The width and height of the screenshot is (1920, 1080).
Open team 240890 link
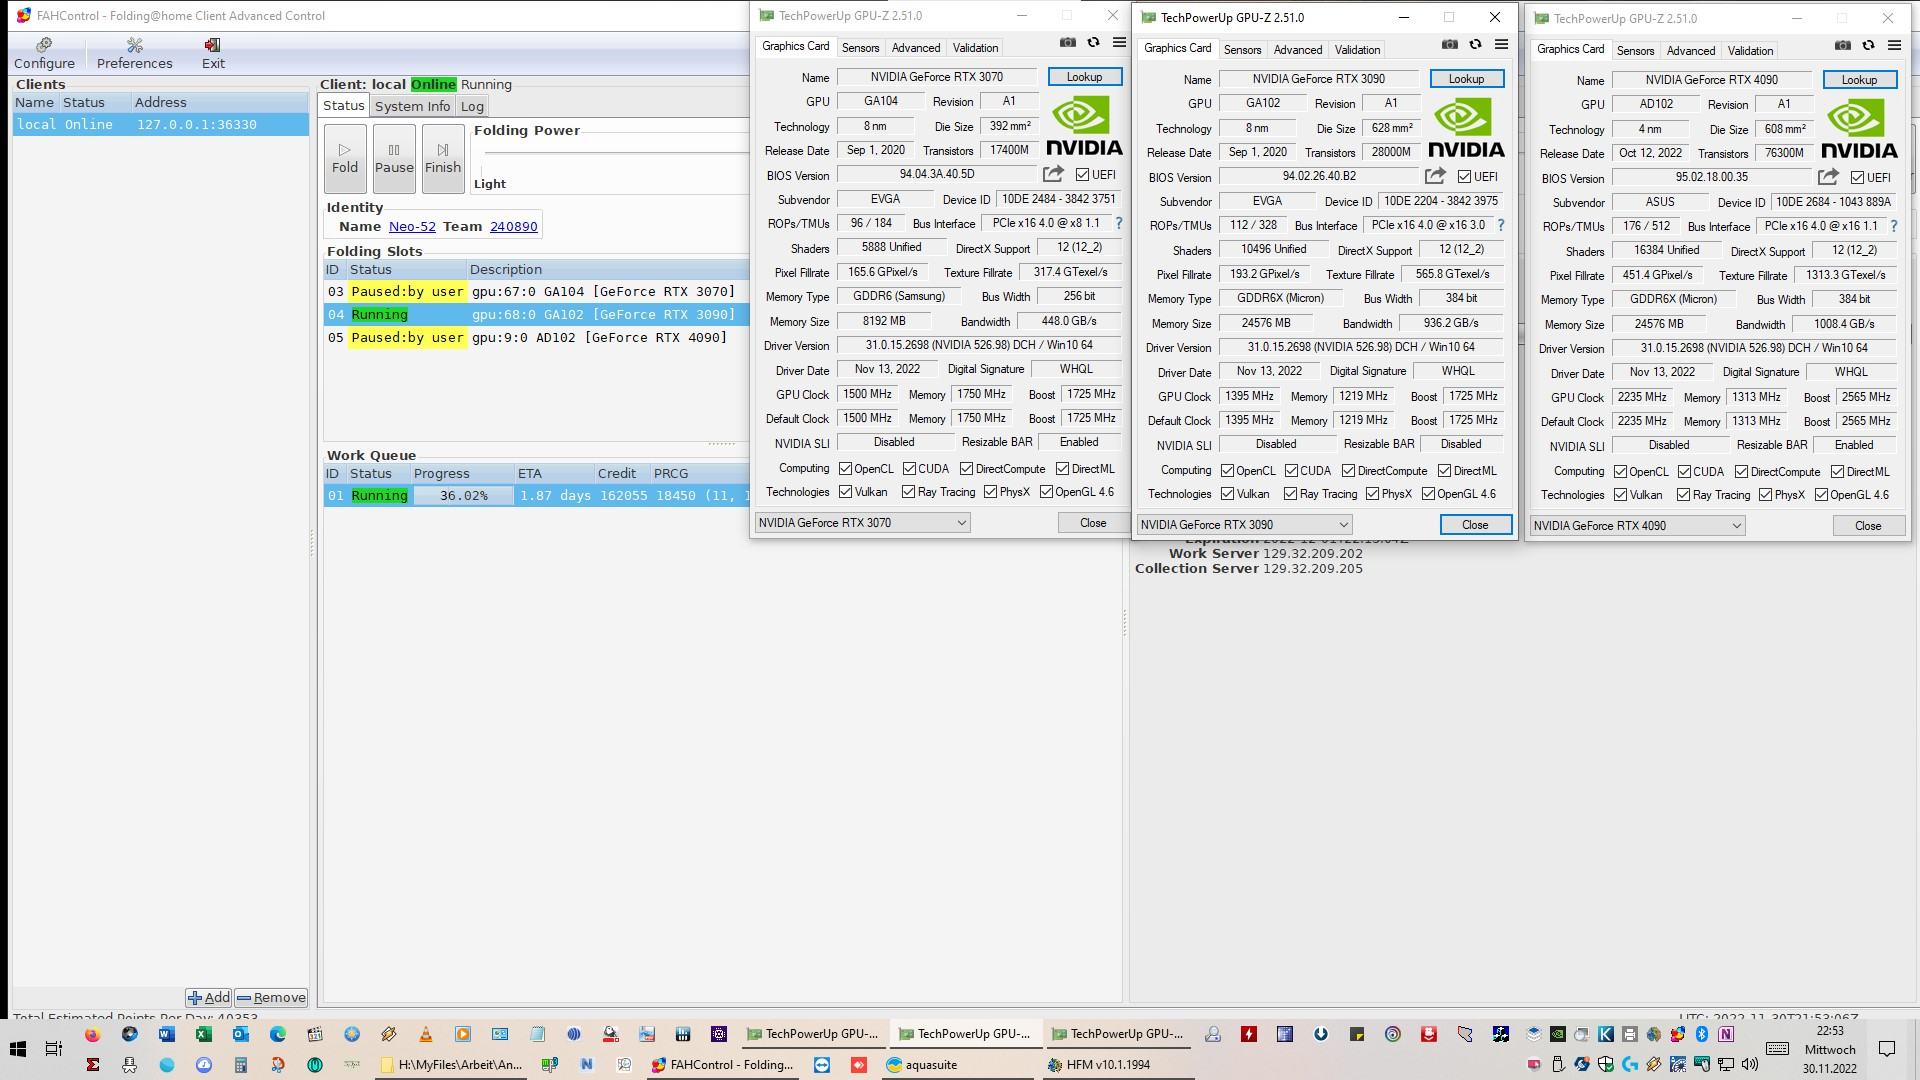(x=514, y=227)
